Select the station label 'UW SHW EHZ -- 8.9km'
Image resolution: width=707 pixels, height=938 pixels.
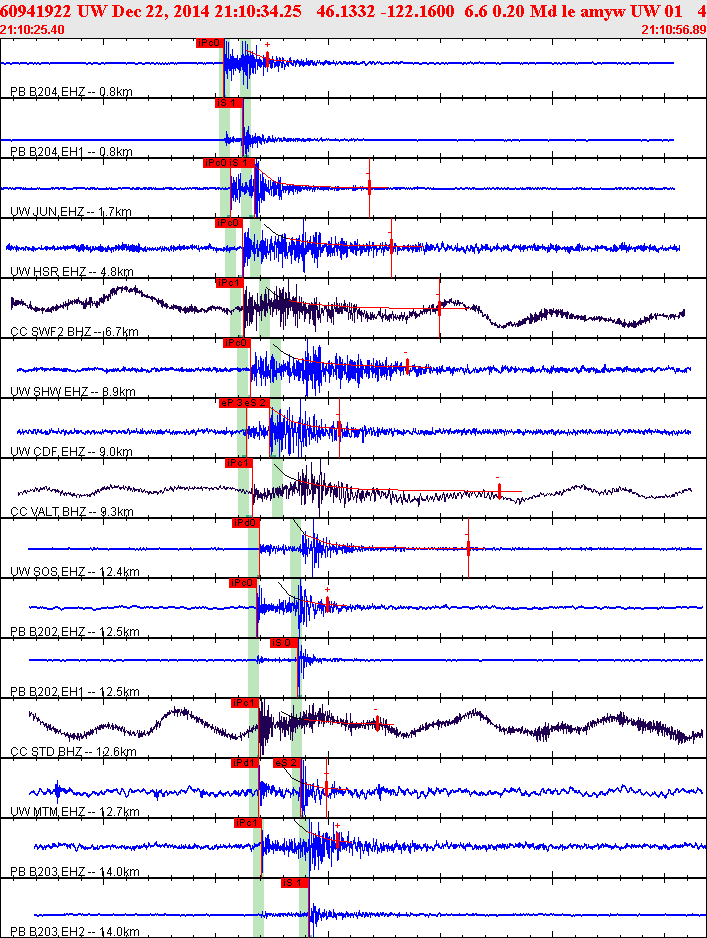pyautogui.click(x=73, y=392)
